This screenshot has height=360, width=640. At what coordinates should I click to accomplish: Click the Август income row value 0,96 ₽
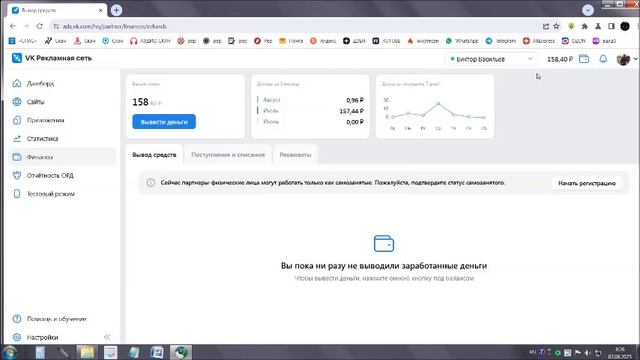coord(355,100)
